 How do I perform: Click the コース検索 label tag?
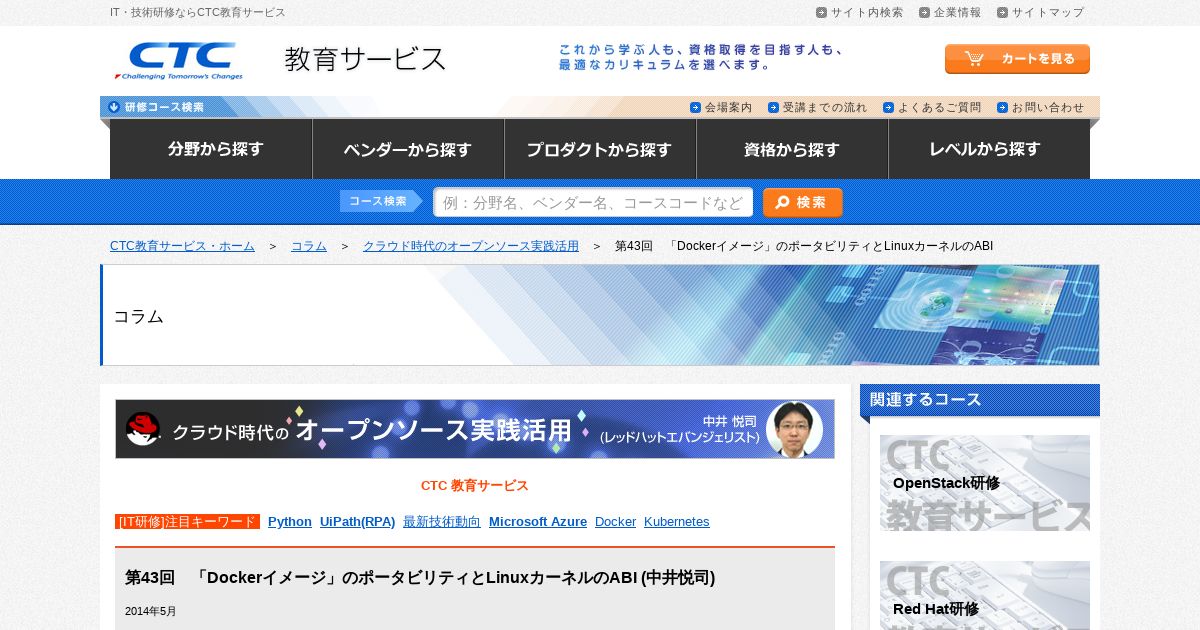click(x=381, y=201)
